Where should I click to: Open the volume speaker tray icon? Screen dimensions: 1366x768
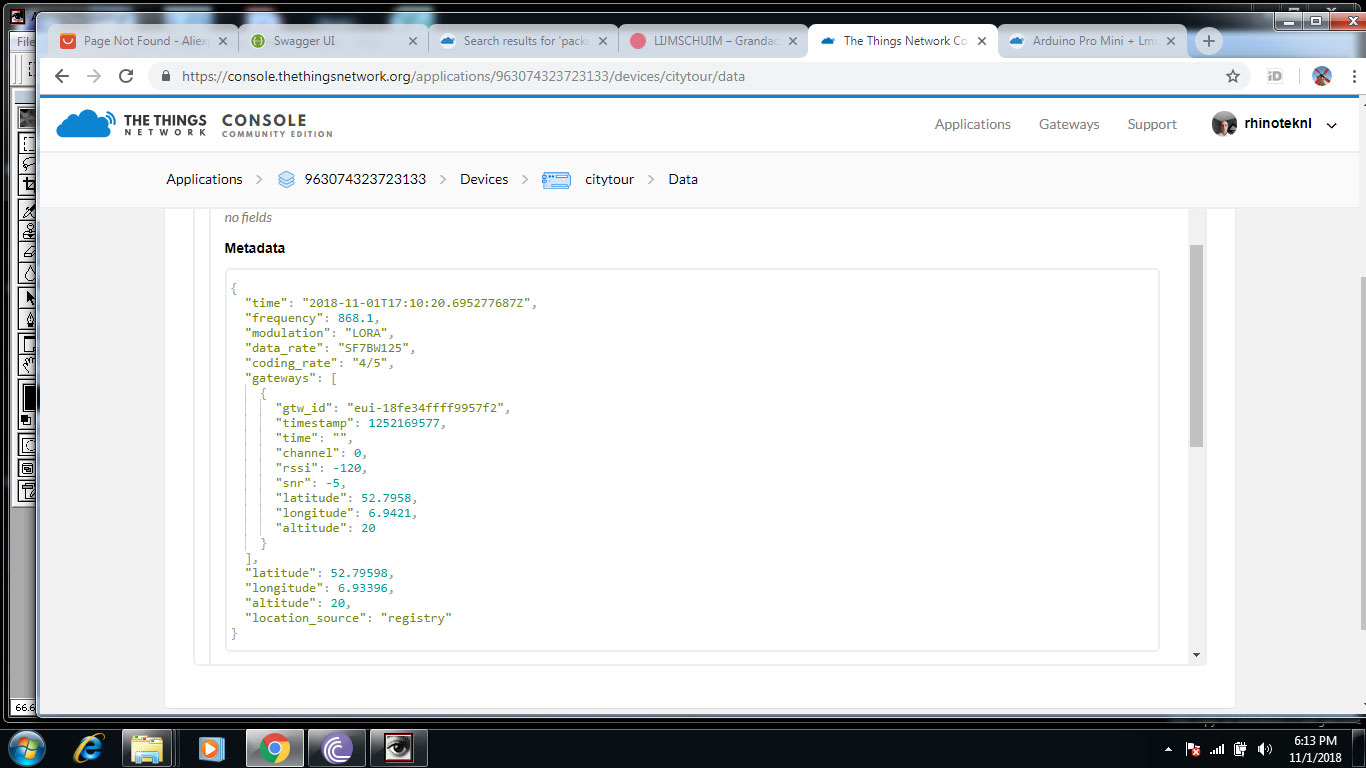(x=1265, y=748)
